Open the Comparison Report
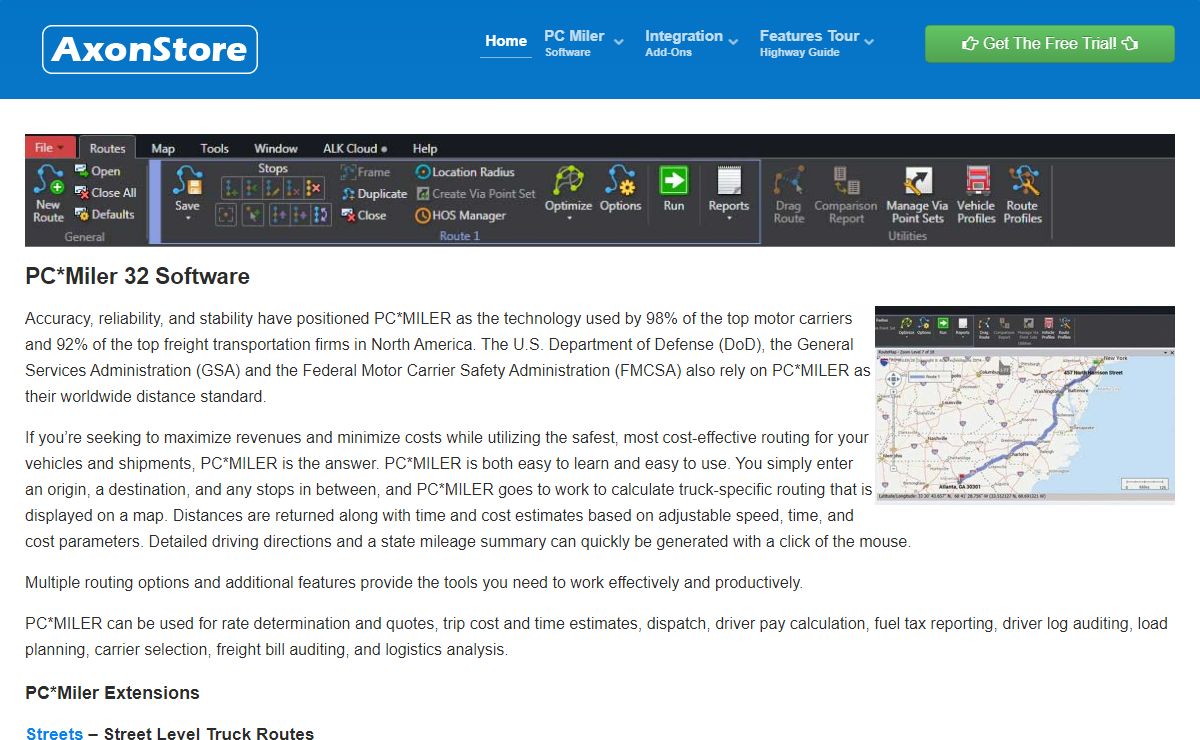1200x740 pixels. (846, 195)
